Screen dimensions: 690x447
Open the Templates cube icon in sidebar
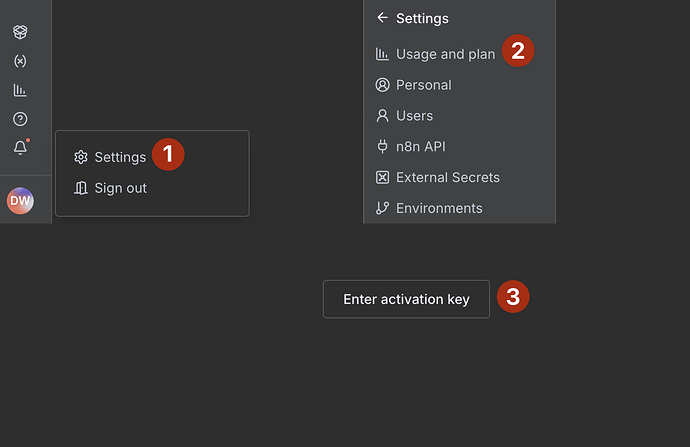coord(20,32)
